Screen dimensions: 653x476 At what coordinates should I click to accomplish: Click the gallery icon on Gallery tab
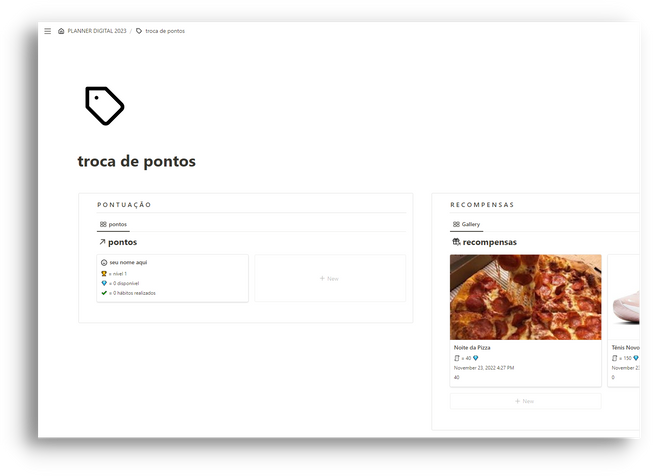[456, 224]
